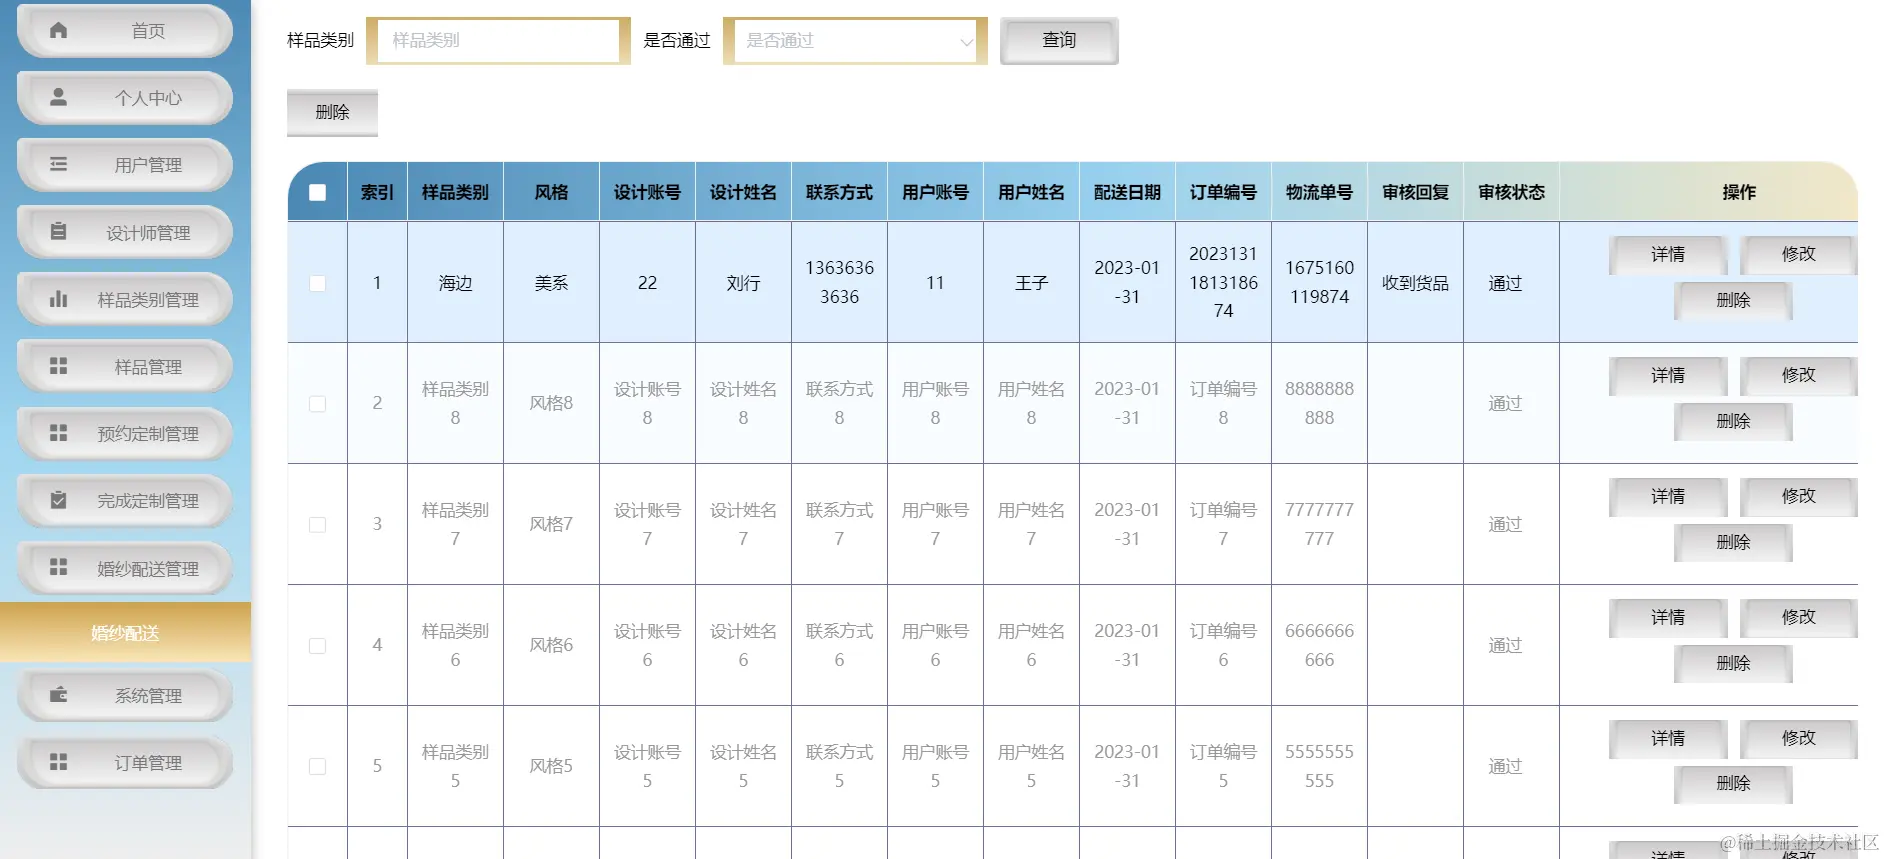The image size is (1886, 859).
Task: Click 修改 for row 1 海边
Action: [1798, 254]
